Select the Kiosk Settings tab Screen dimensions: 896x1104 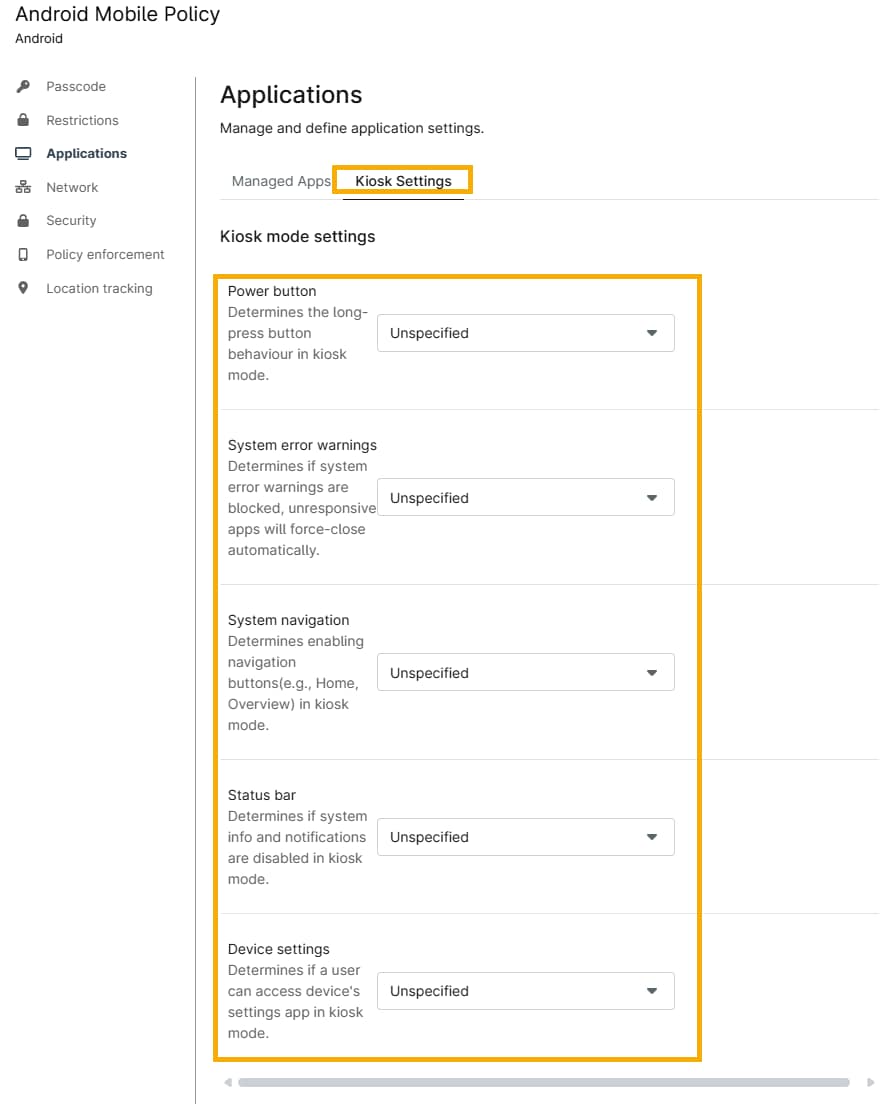(x=403, y=181)
